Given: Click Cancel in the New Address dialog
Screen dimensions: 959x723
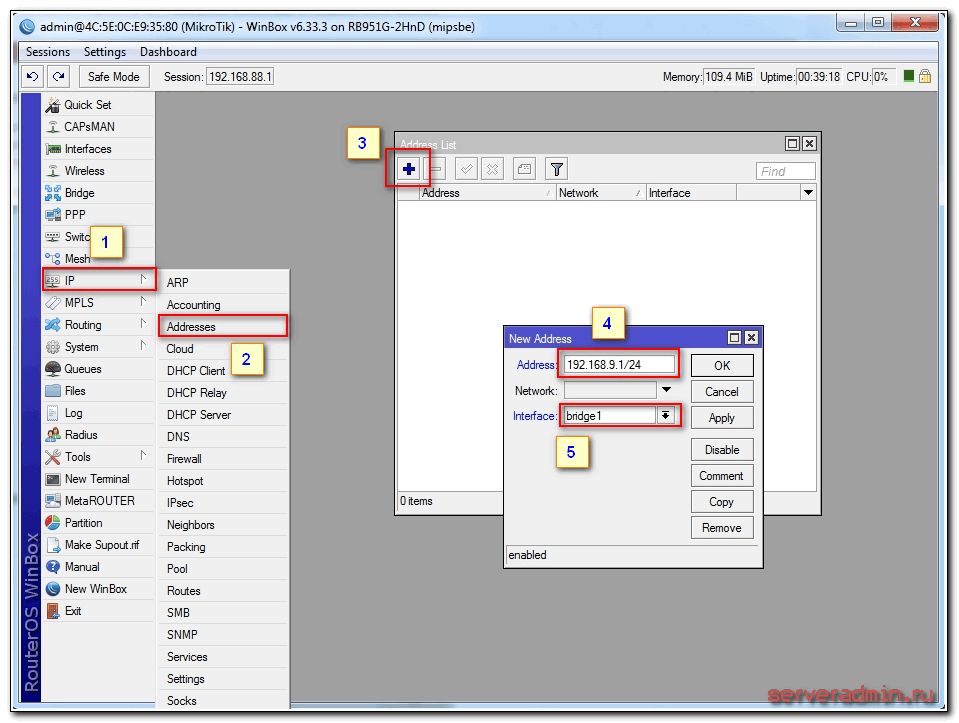Looking at the screenshot, I should (x=722, y=391).
